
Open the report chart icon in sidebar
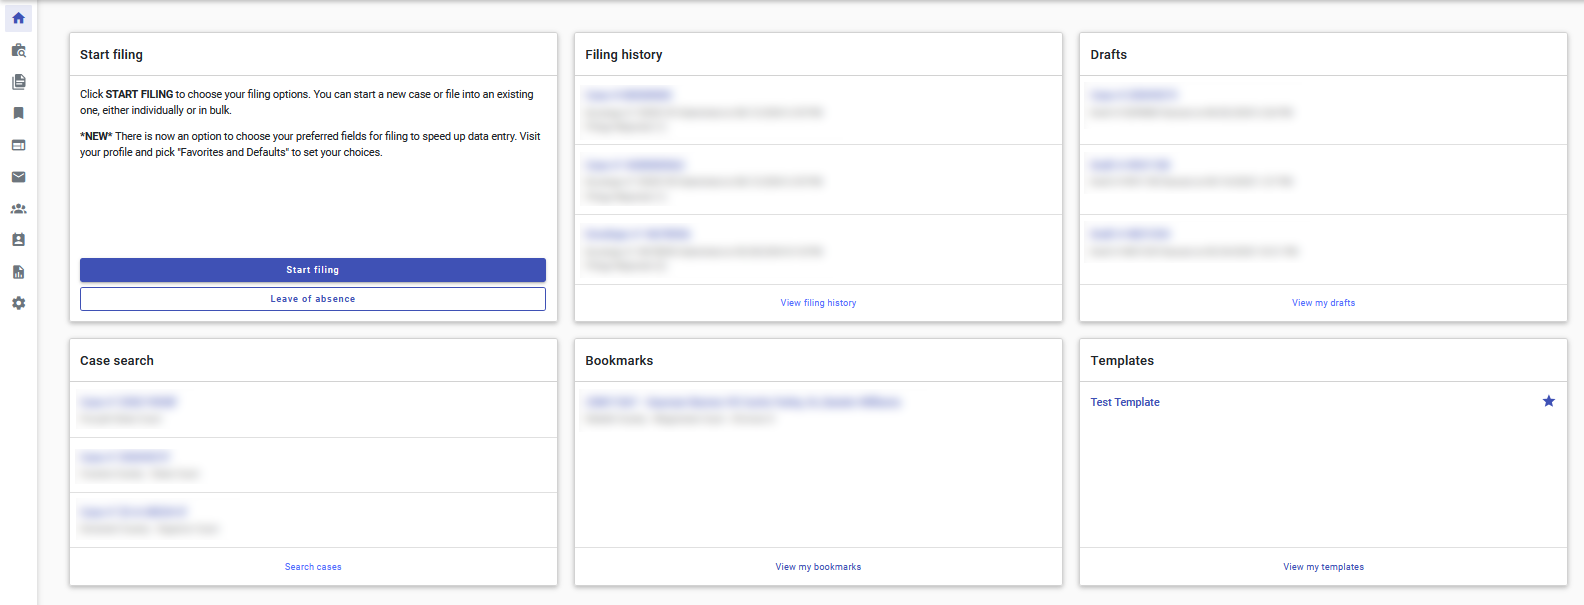(x=18, y=272)
